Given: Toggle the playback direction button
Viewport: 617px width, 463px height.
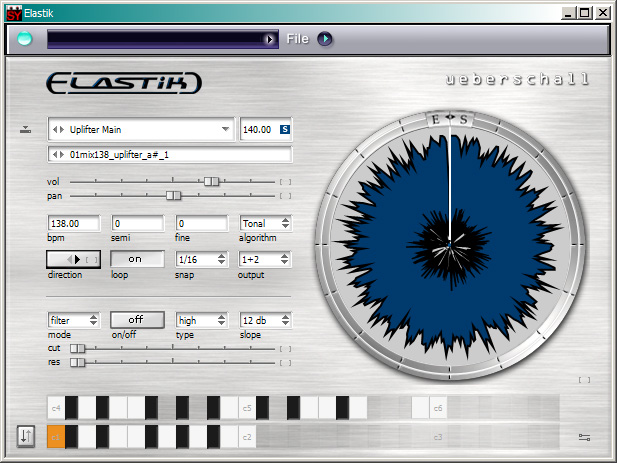Looking at the screenshot, I should (74, 259).
